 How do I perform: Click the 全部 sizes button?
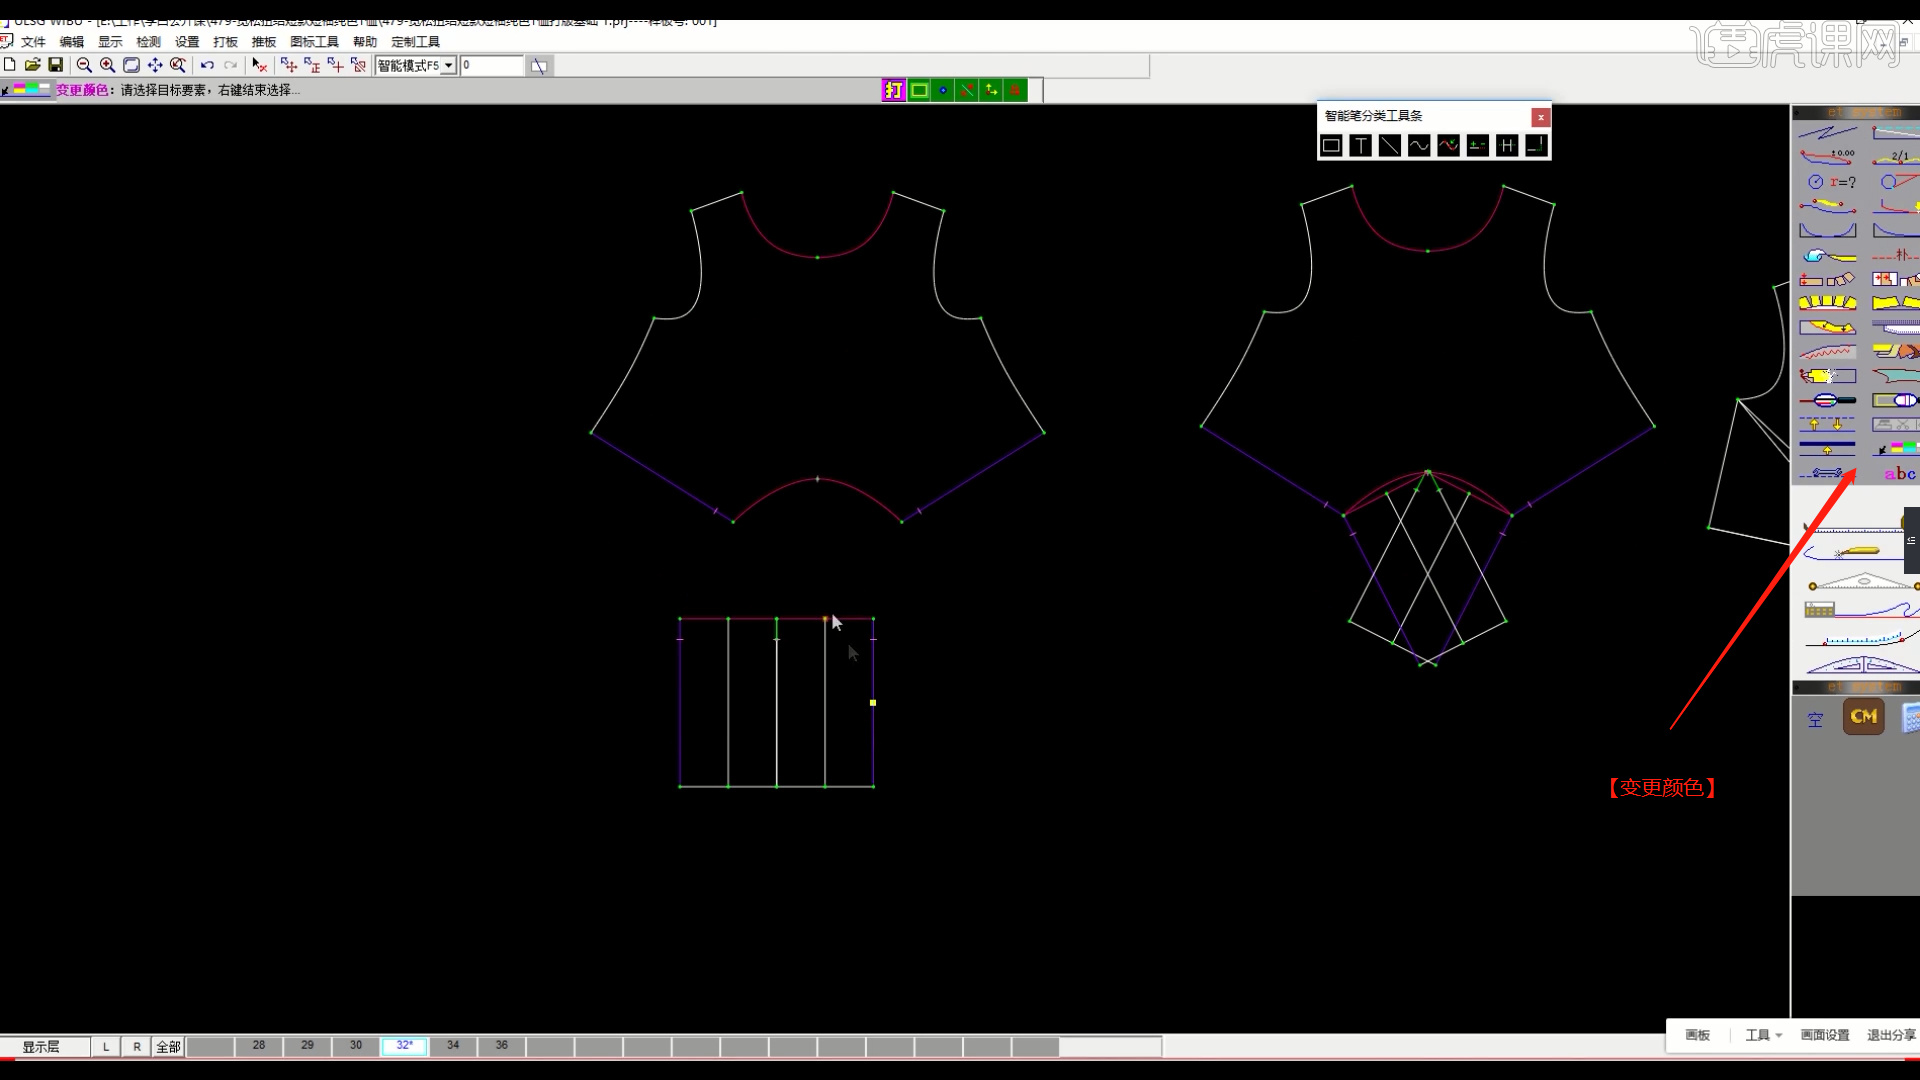coord(168,1047)
